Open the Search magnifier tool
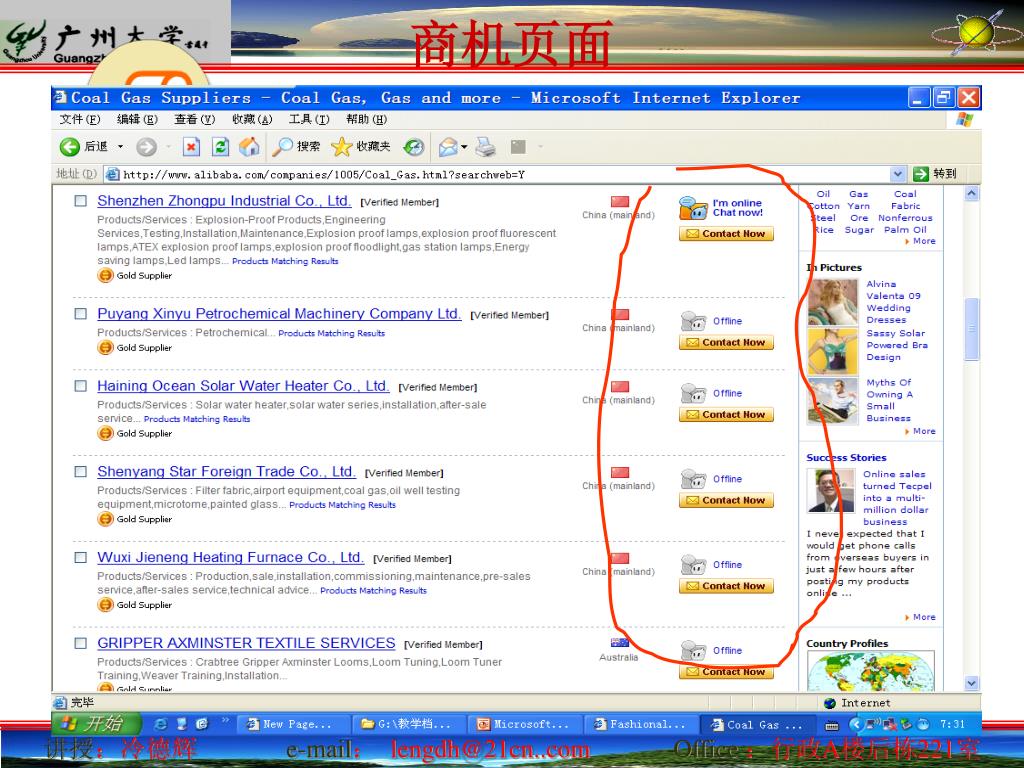Viewport: 1024px width, 768px height. [282, 147]
